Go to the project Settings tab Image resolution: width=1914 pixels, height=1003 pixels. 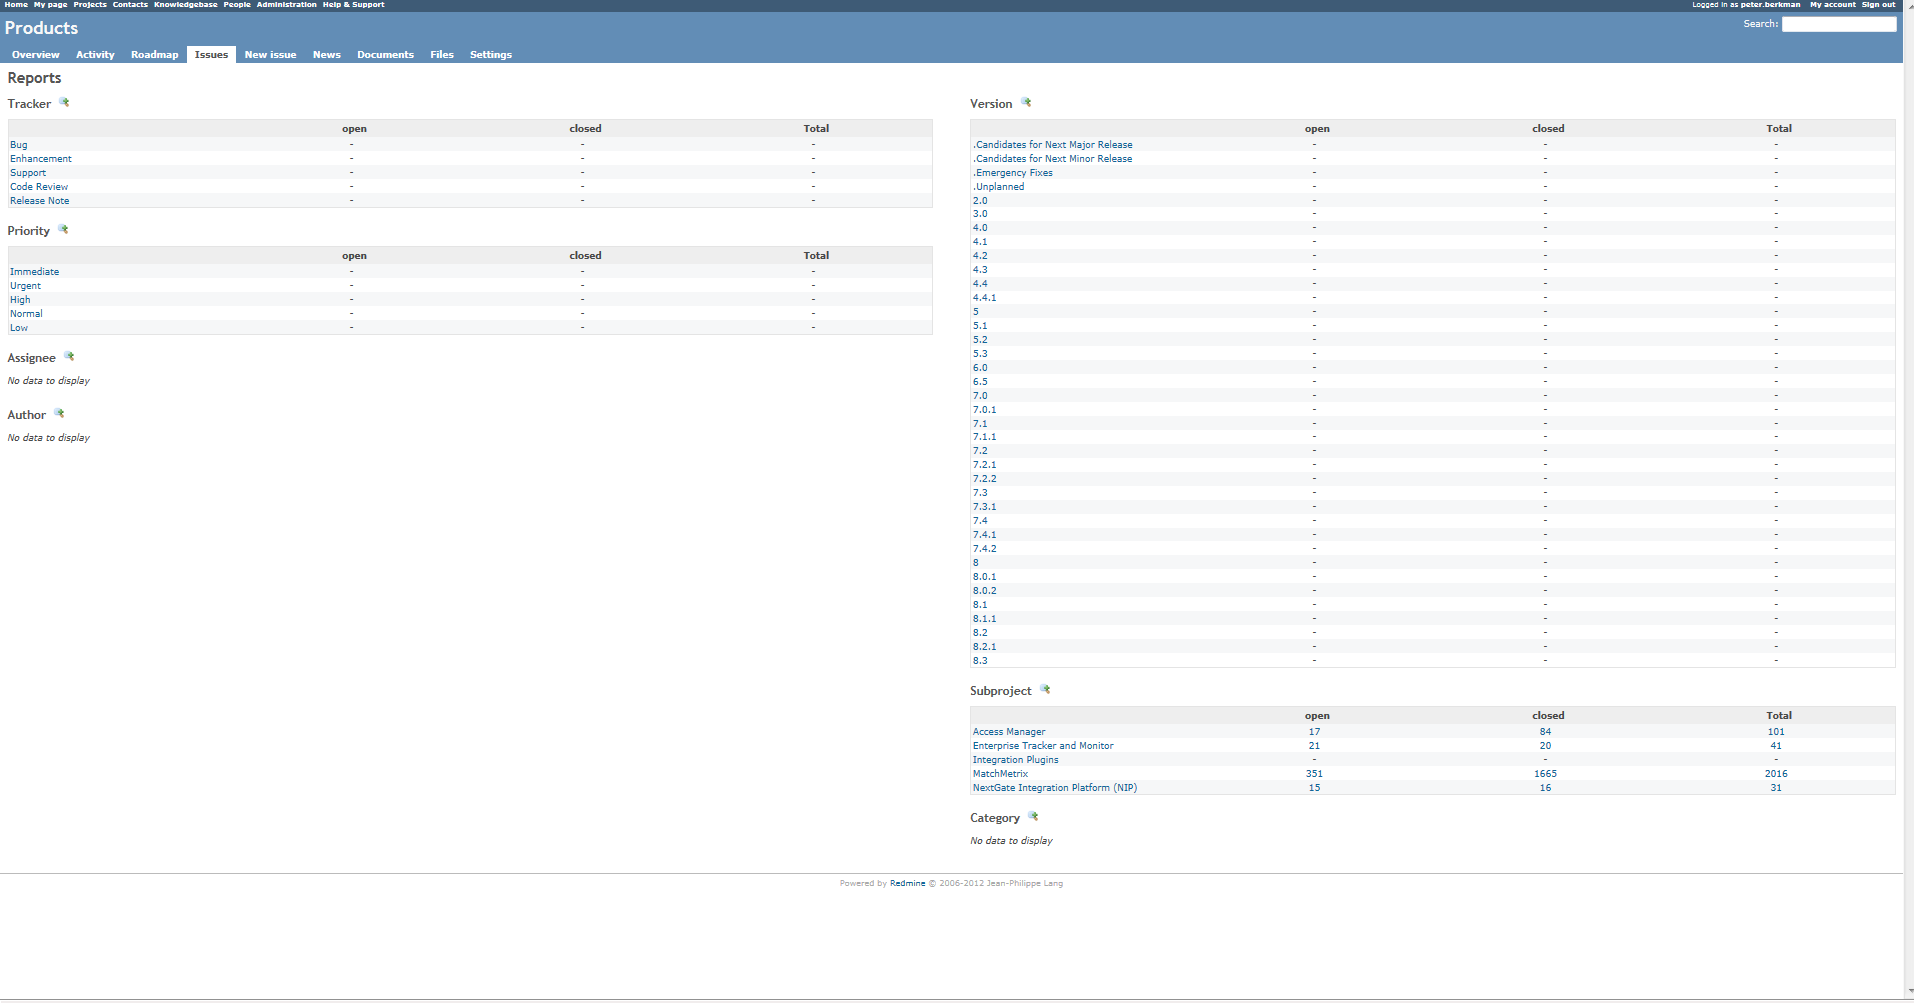(x=490, y=55)
